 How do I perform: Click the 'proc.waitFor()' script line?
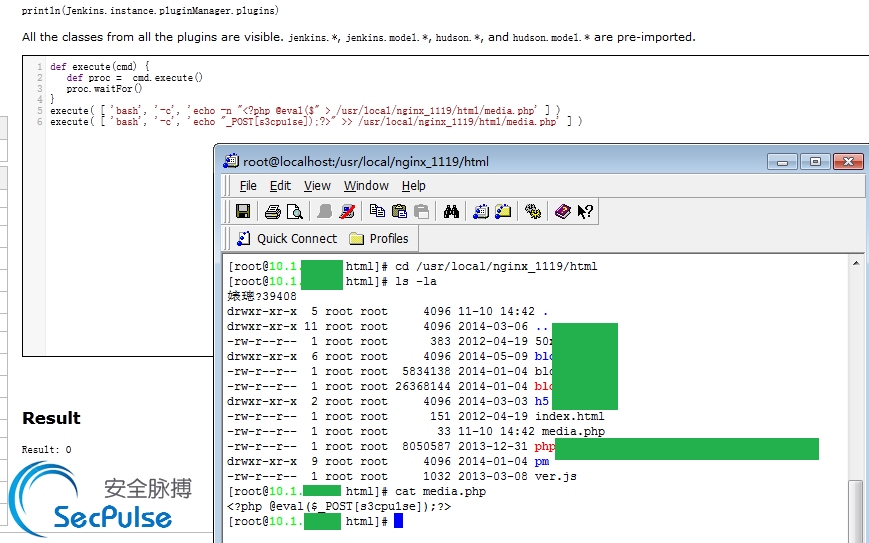point(104,89)
